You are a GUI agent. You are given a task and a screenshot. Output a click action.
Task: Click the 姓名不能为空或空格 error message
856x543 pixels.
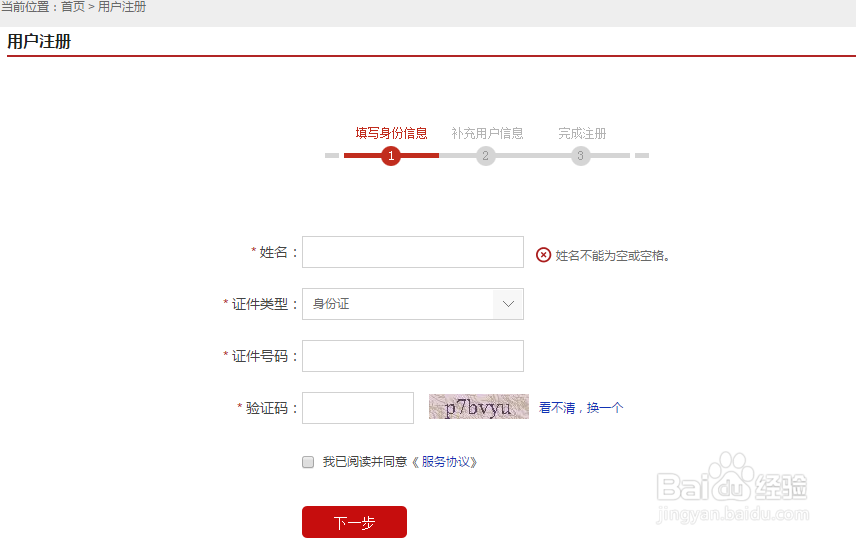tap(613, 255)
